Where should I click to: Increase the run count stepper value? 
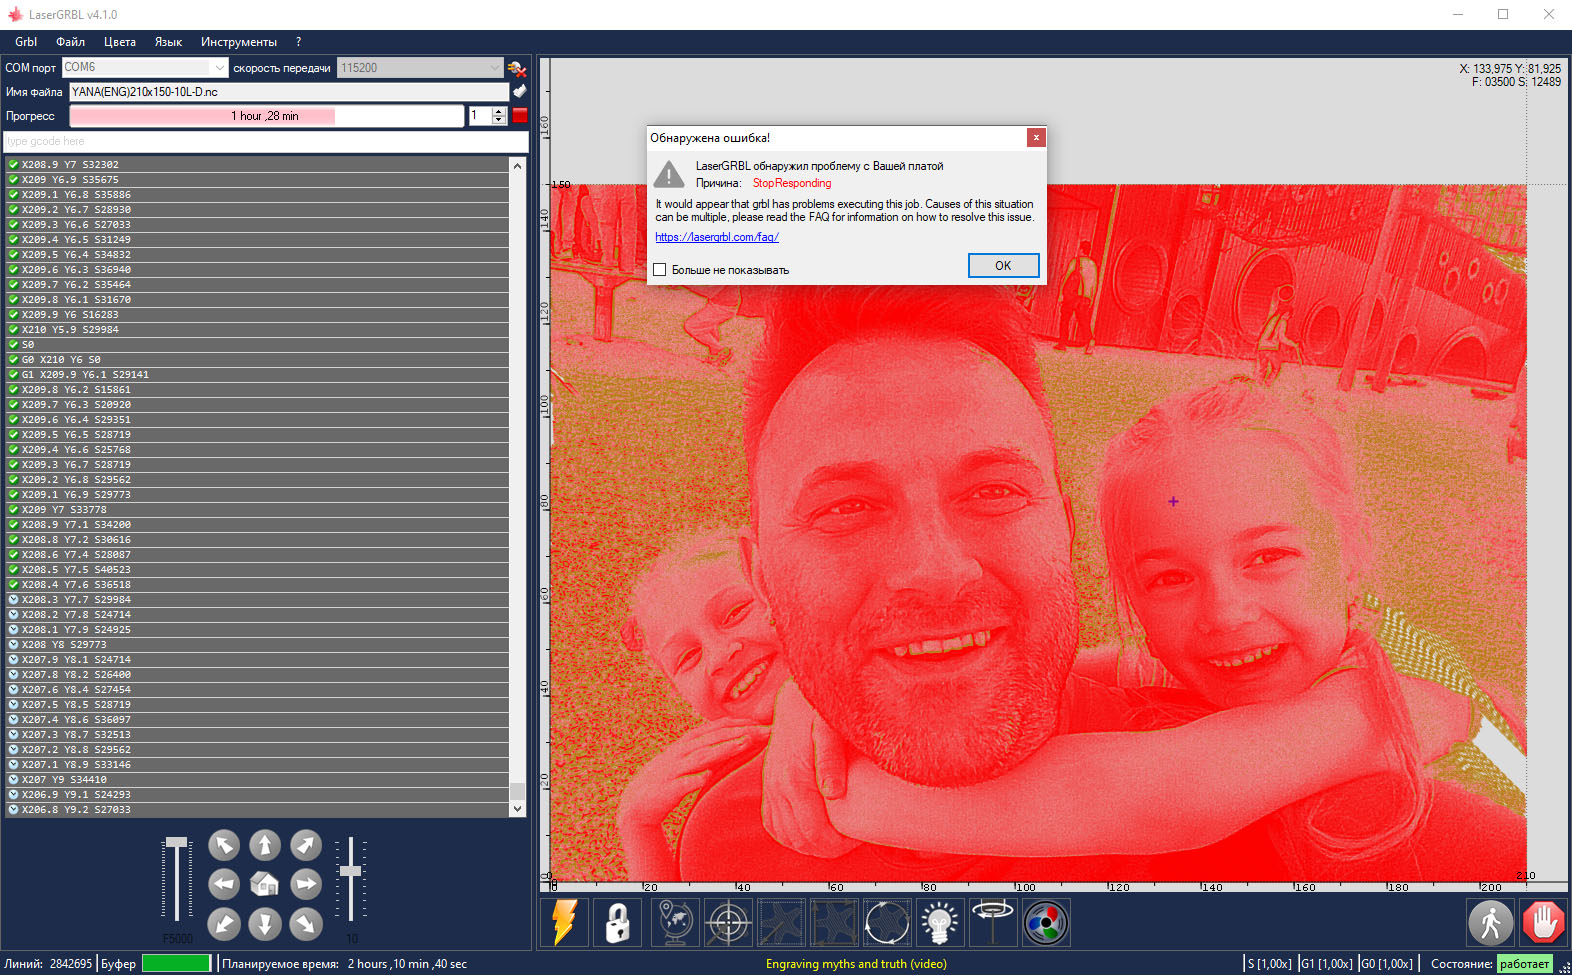click(499, 112)
